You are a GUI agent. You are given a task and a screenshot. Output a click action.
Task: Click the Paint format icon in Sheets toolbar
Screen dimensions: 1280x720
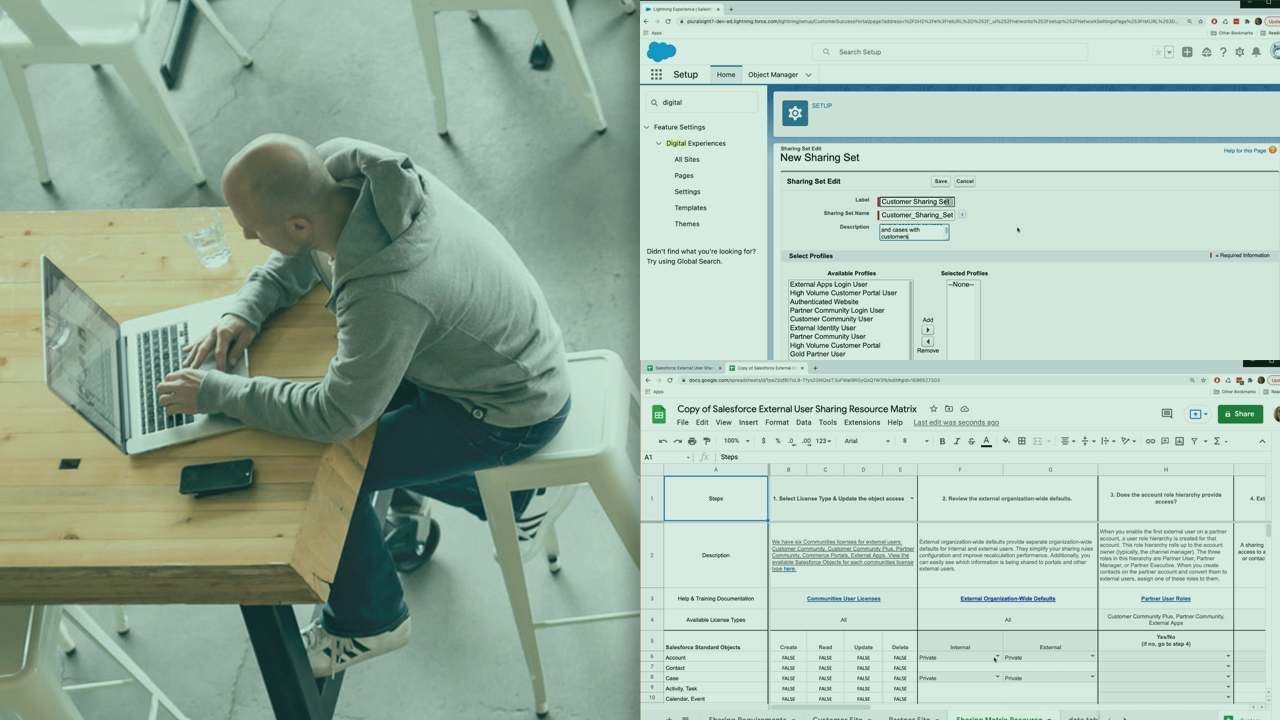point(707,441)
